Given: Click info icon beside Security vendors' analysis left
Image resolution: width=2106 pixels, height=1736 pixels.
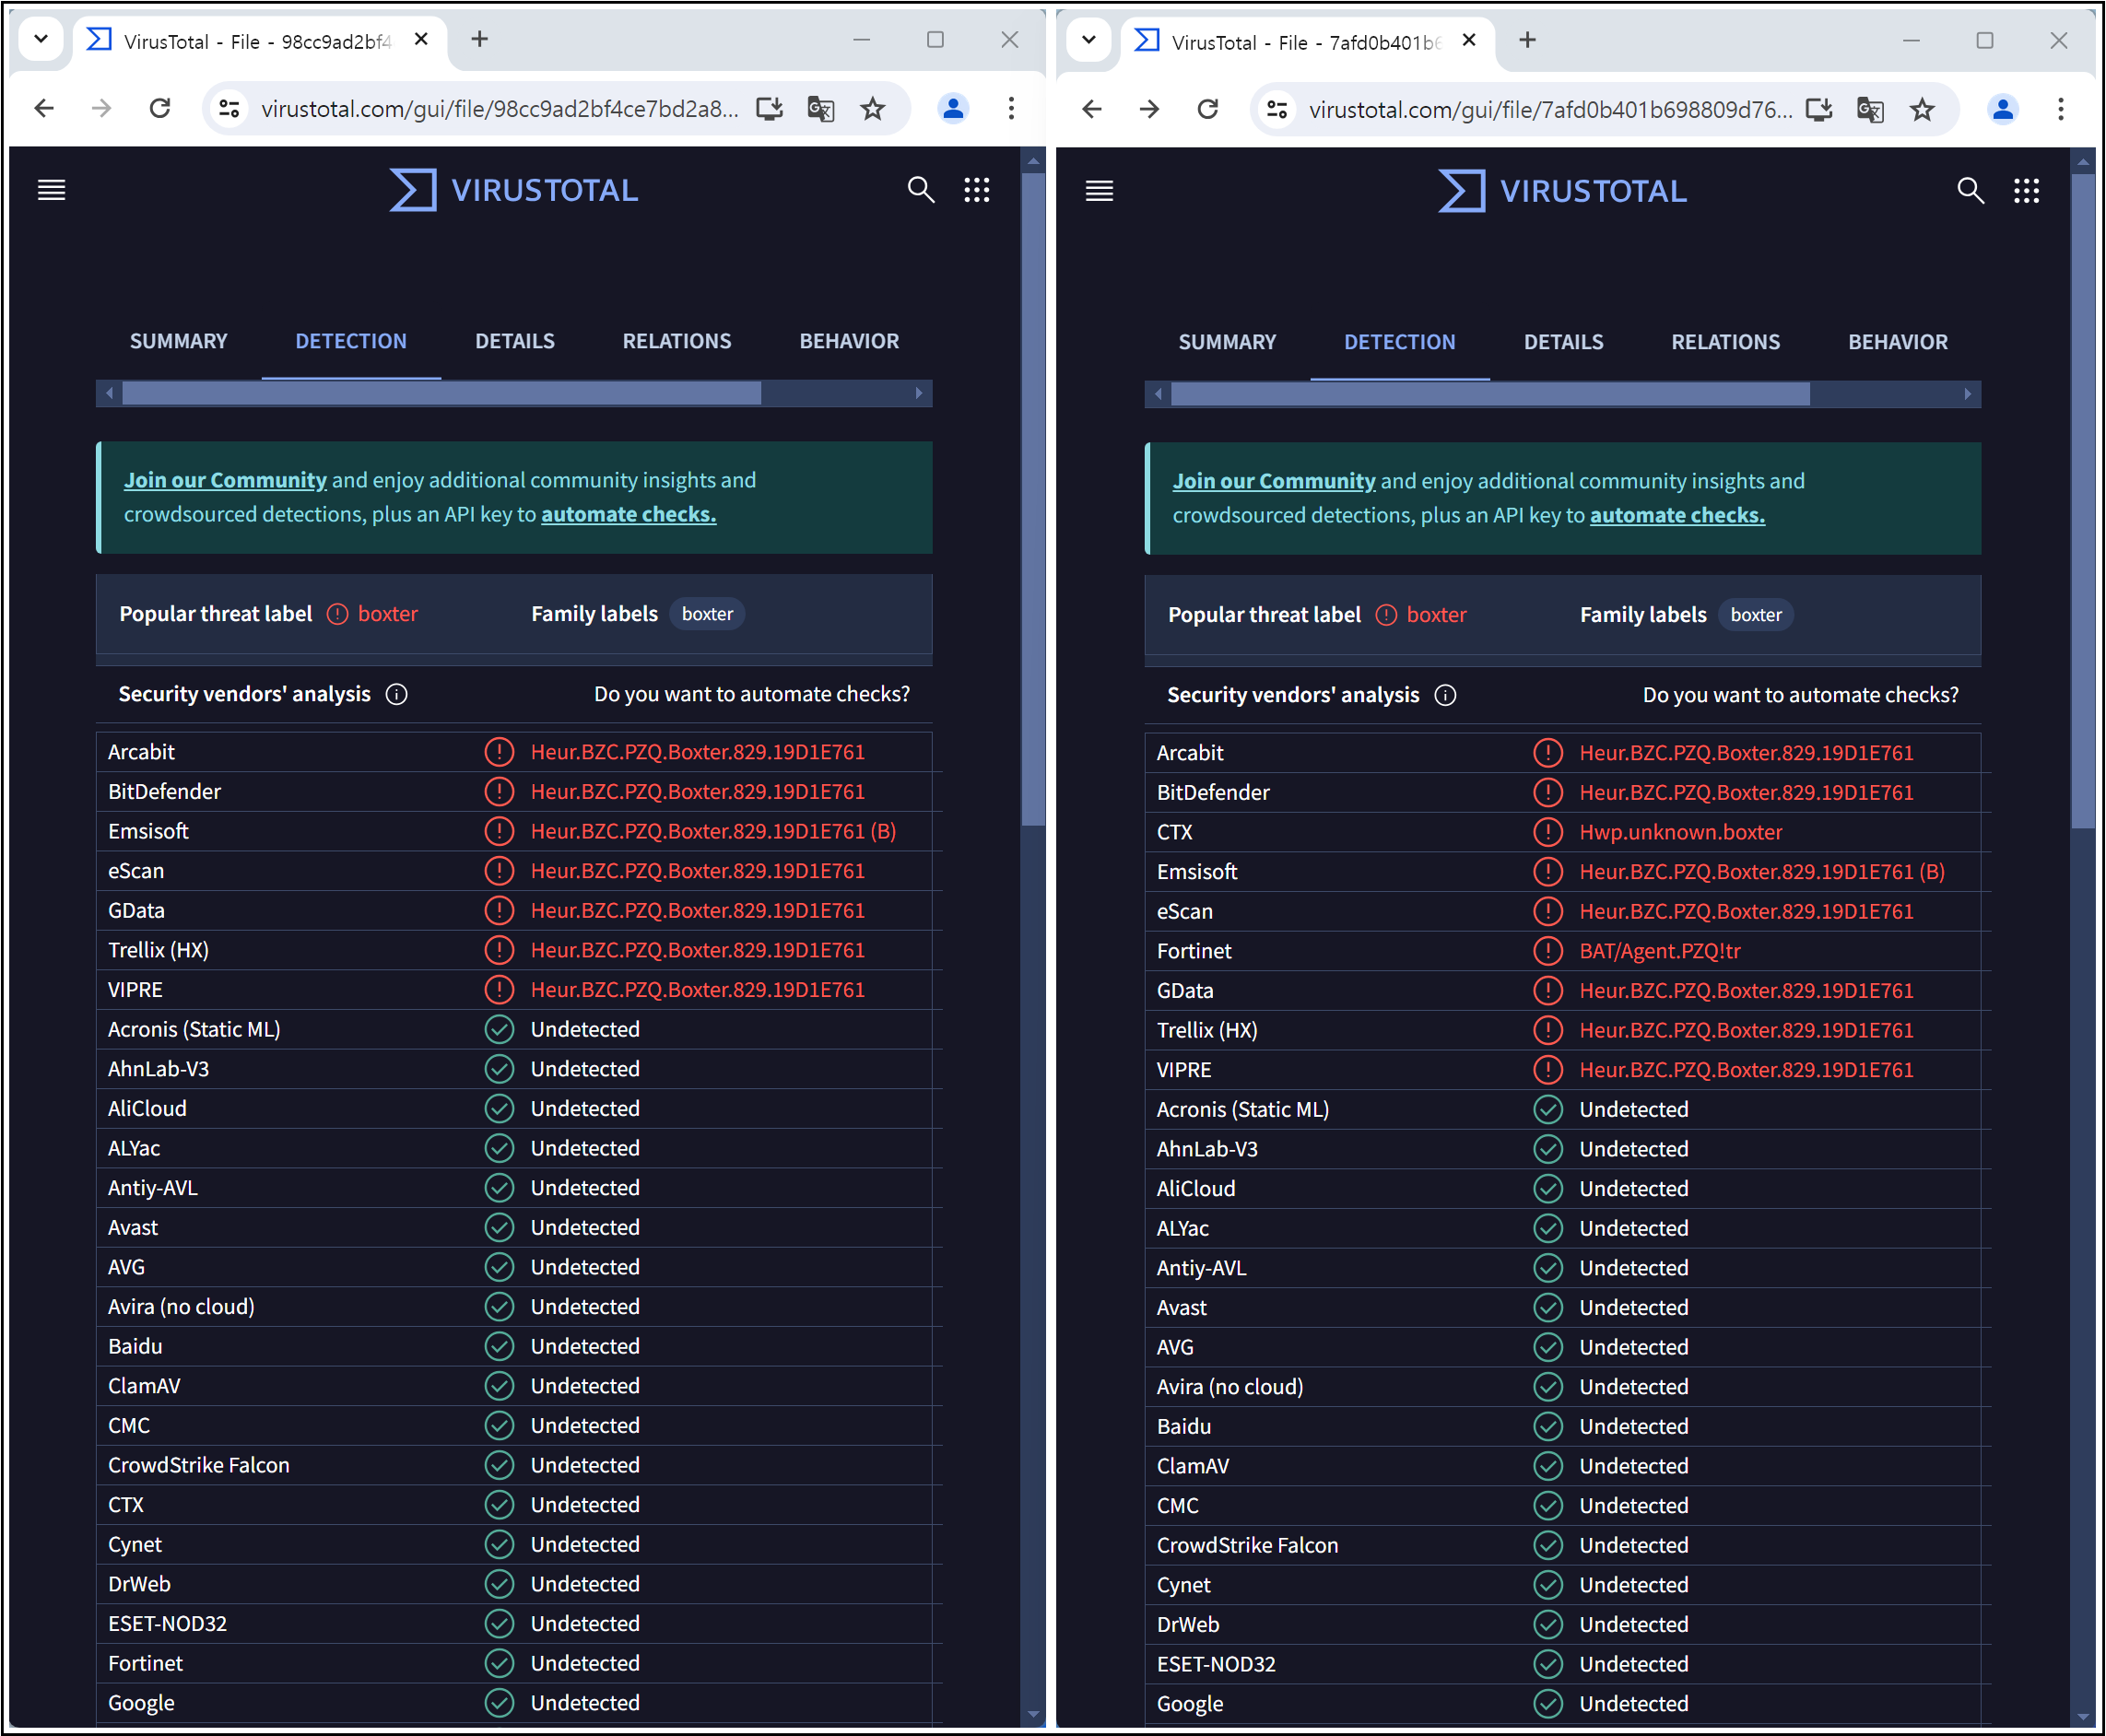Looking at the screenshot, I should [x=397, y=694].
